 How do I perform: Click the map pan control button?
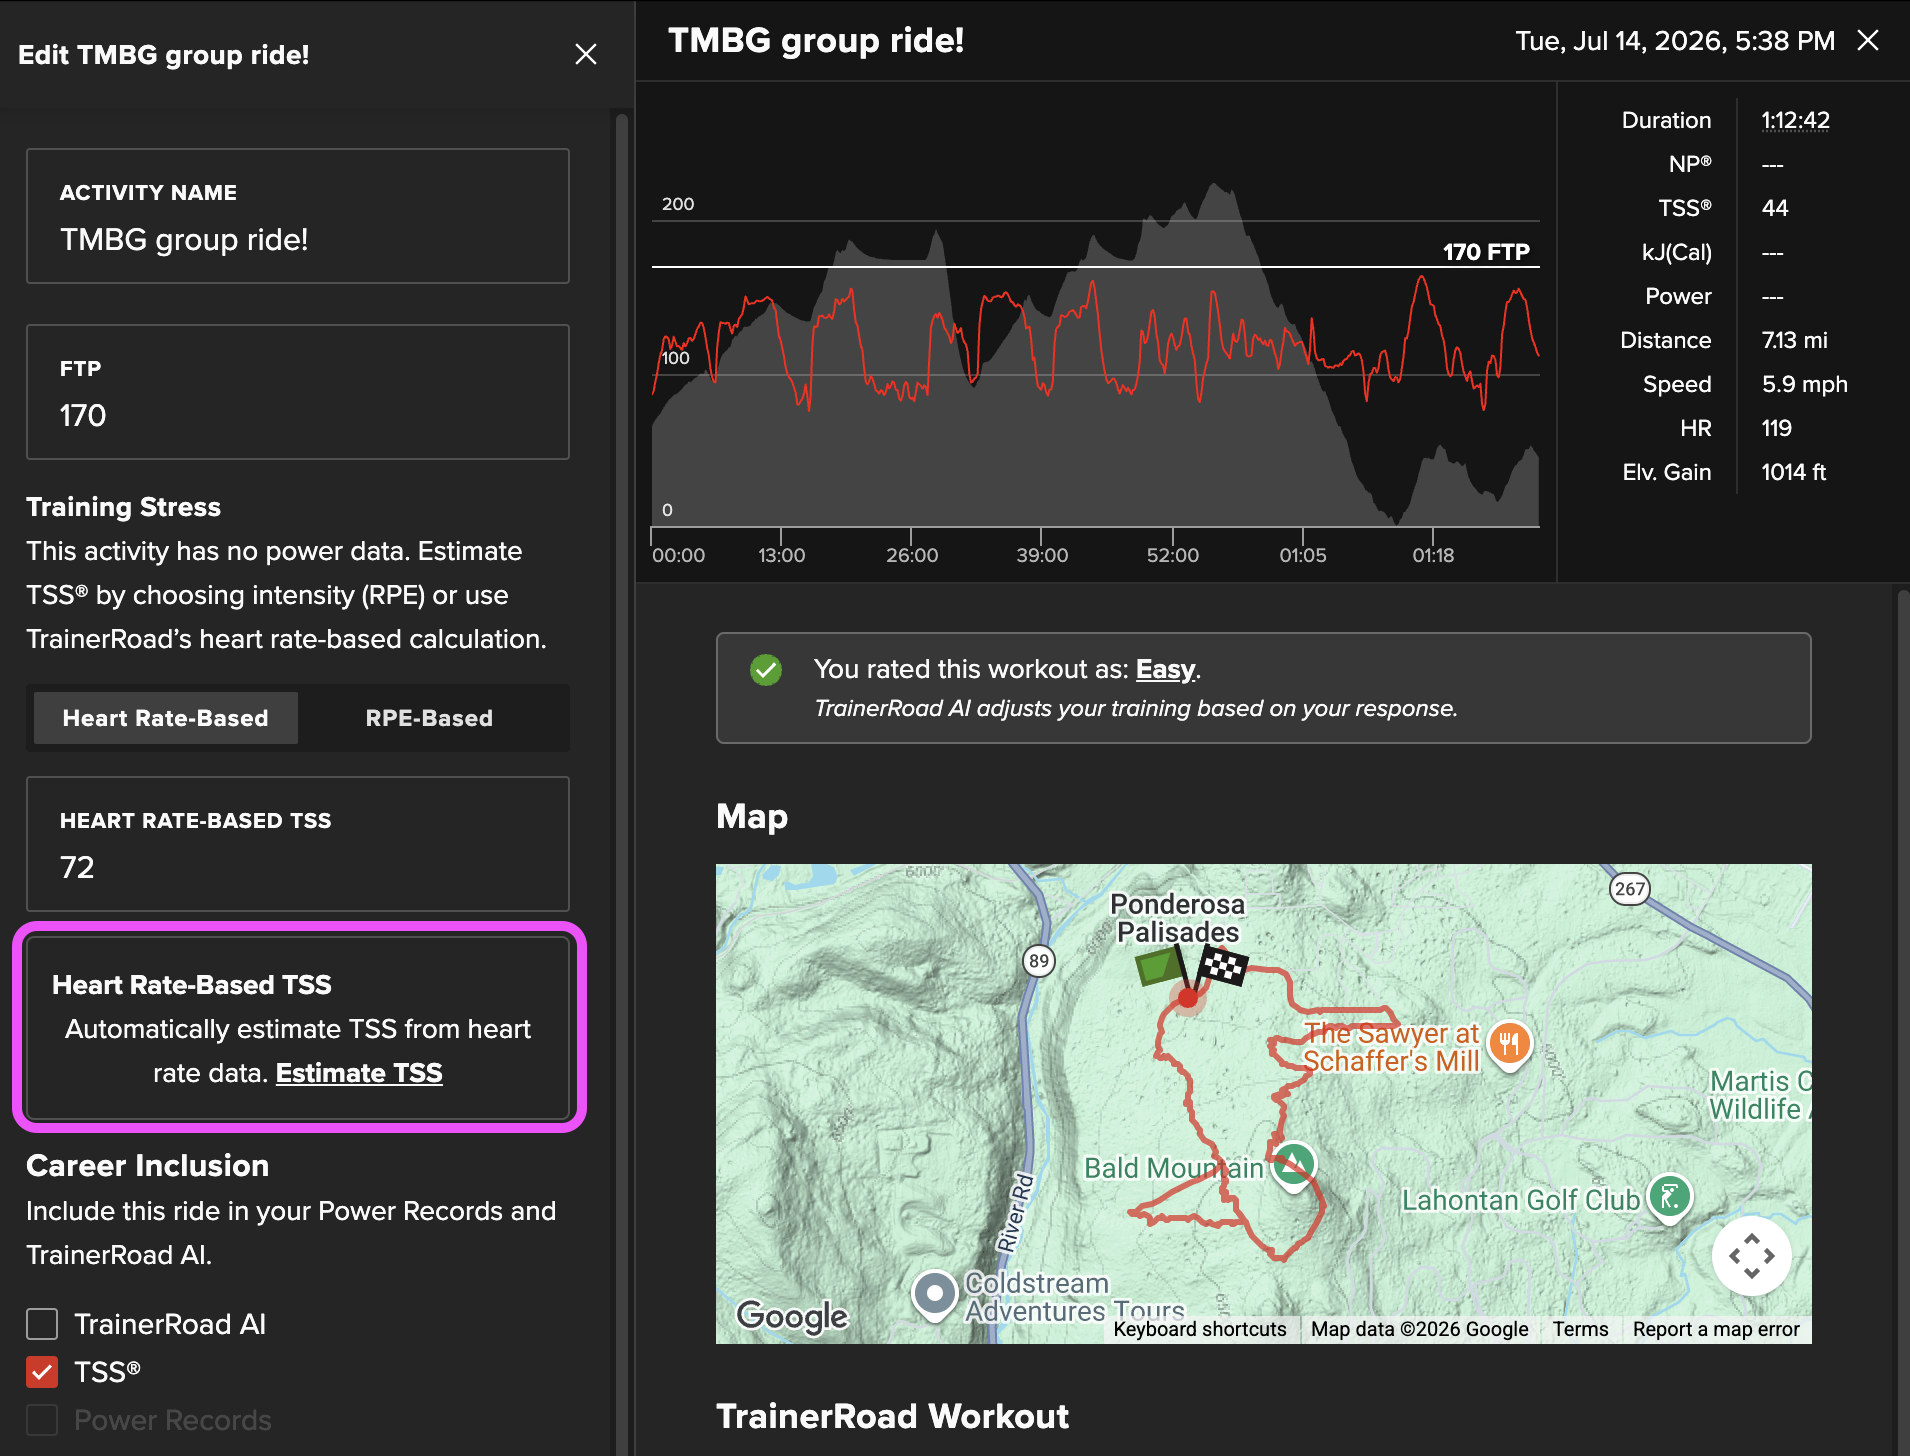pos(1751,1255)
